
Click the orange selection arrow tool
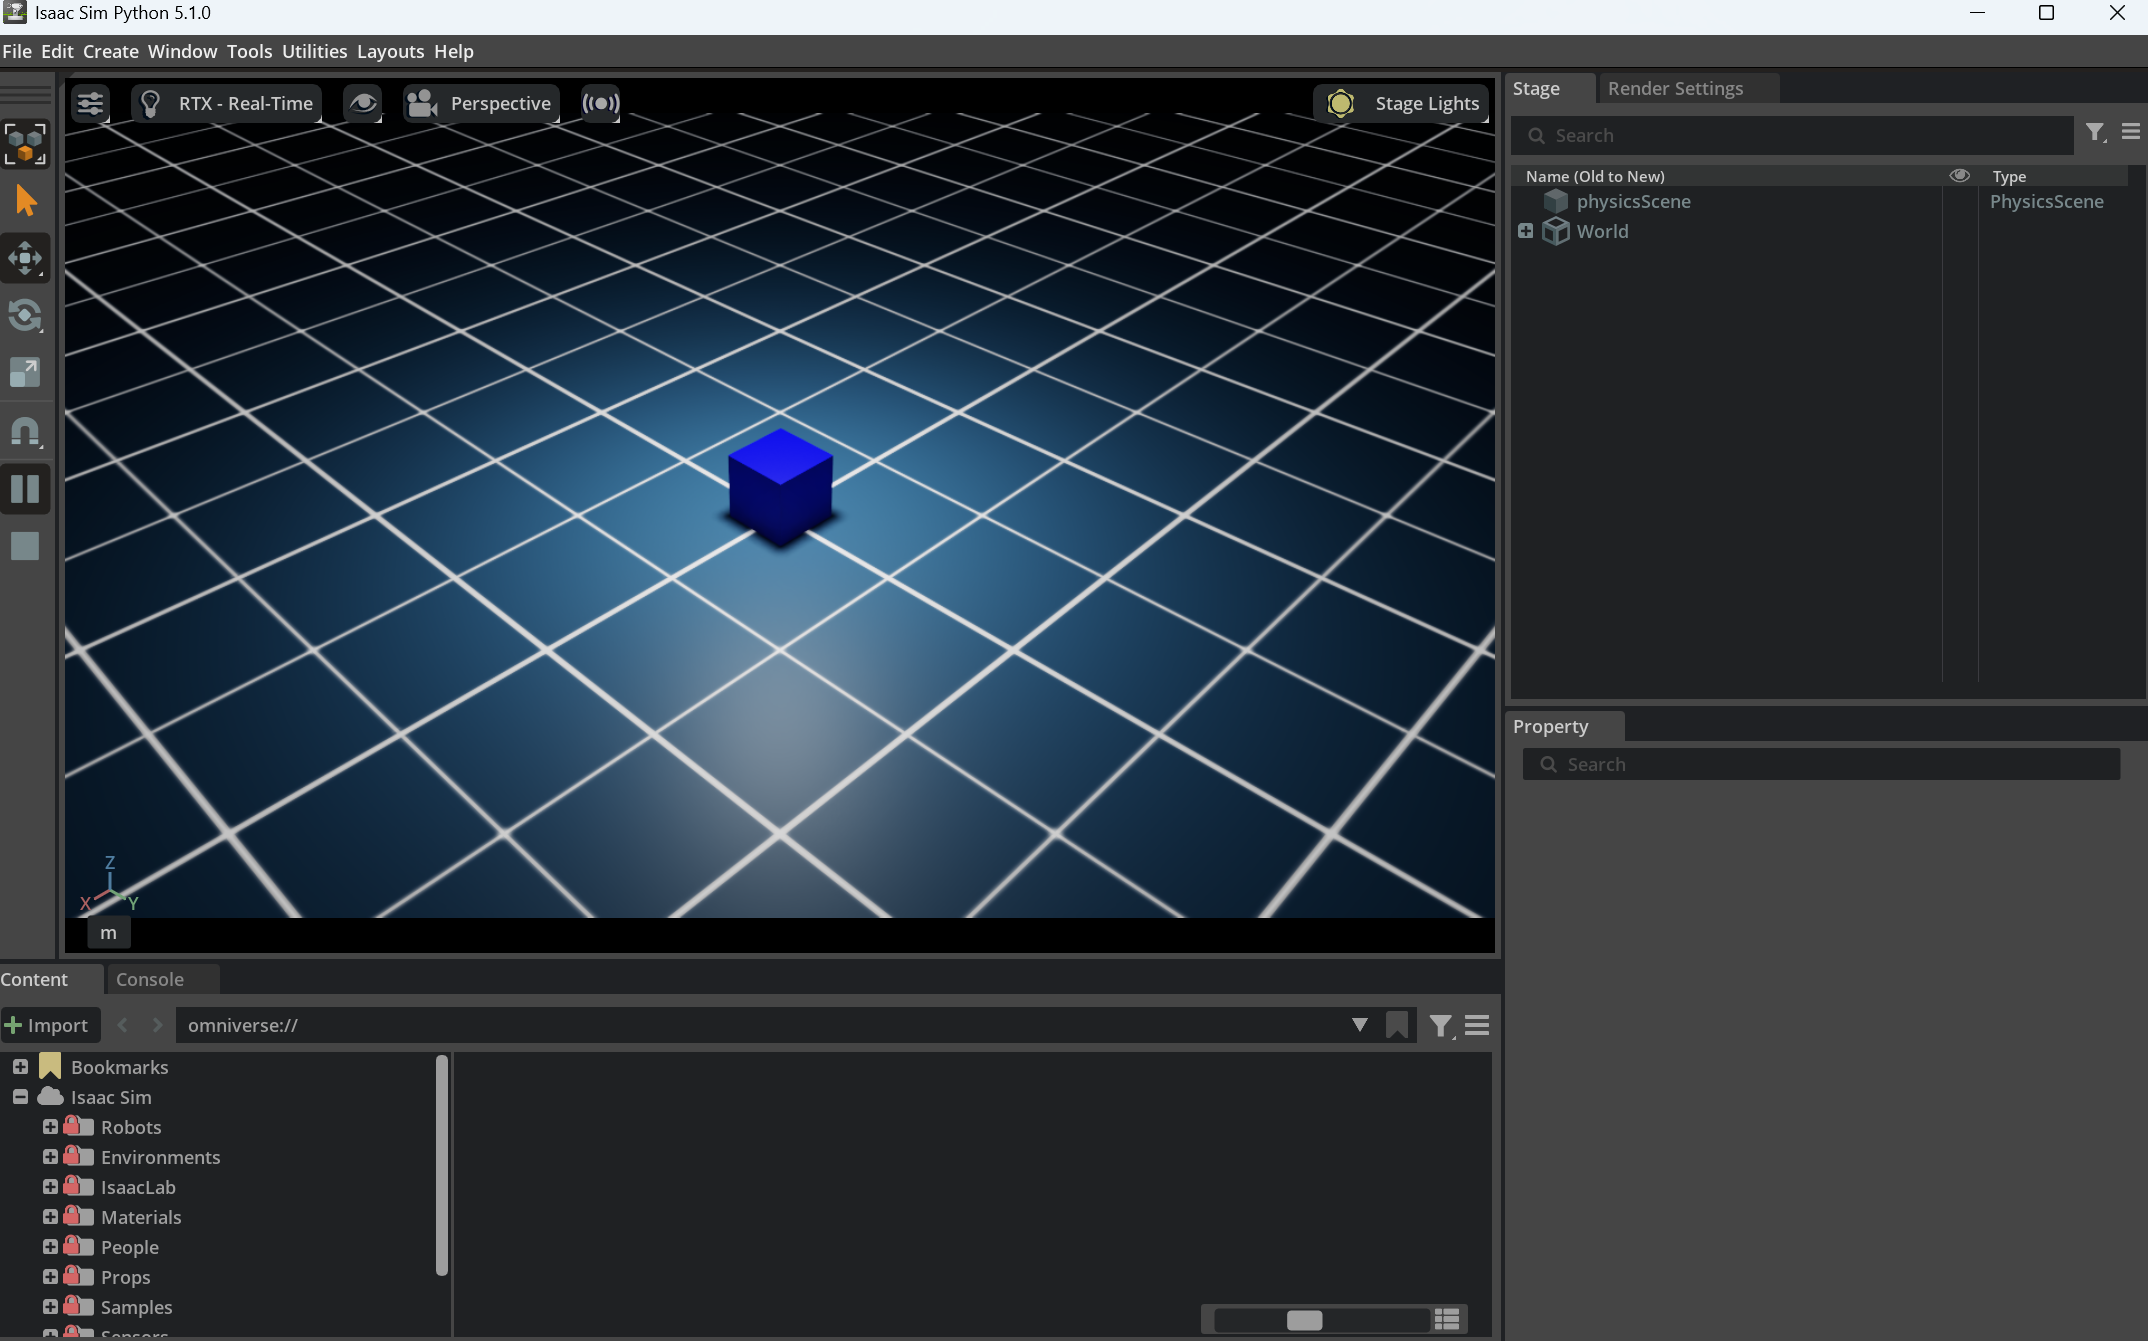point(25,201)
